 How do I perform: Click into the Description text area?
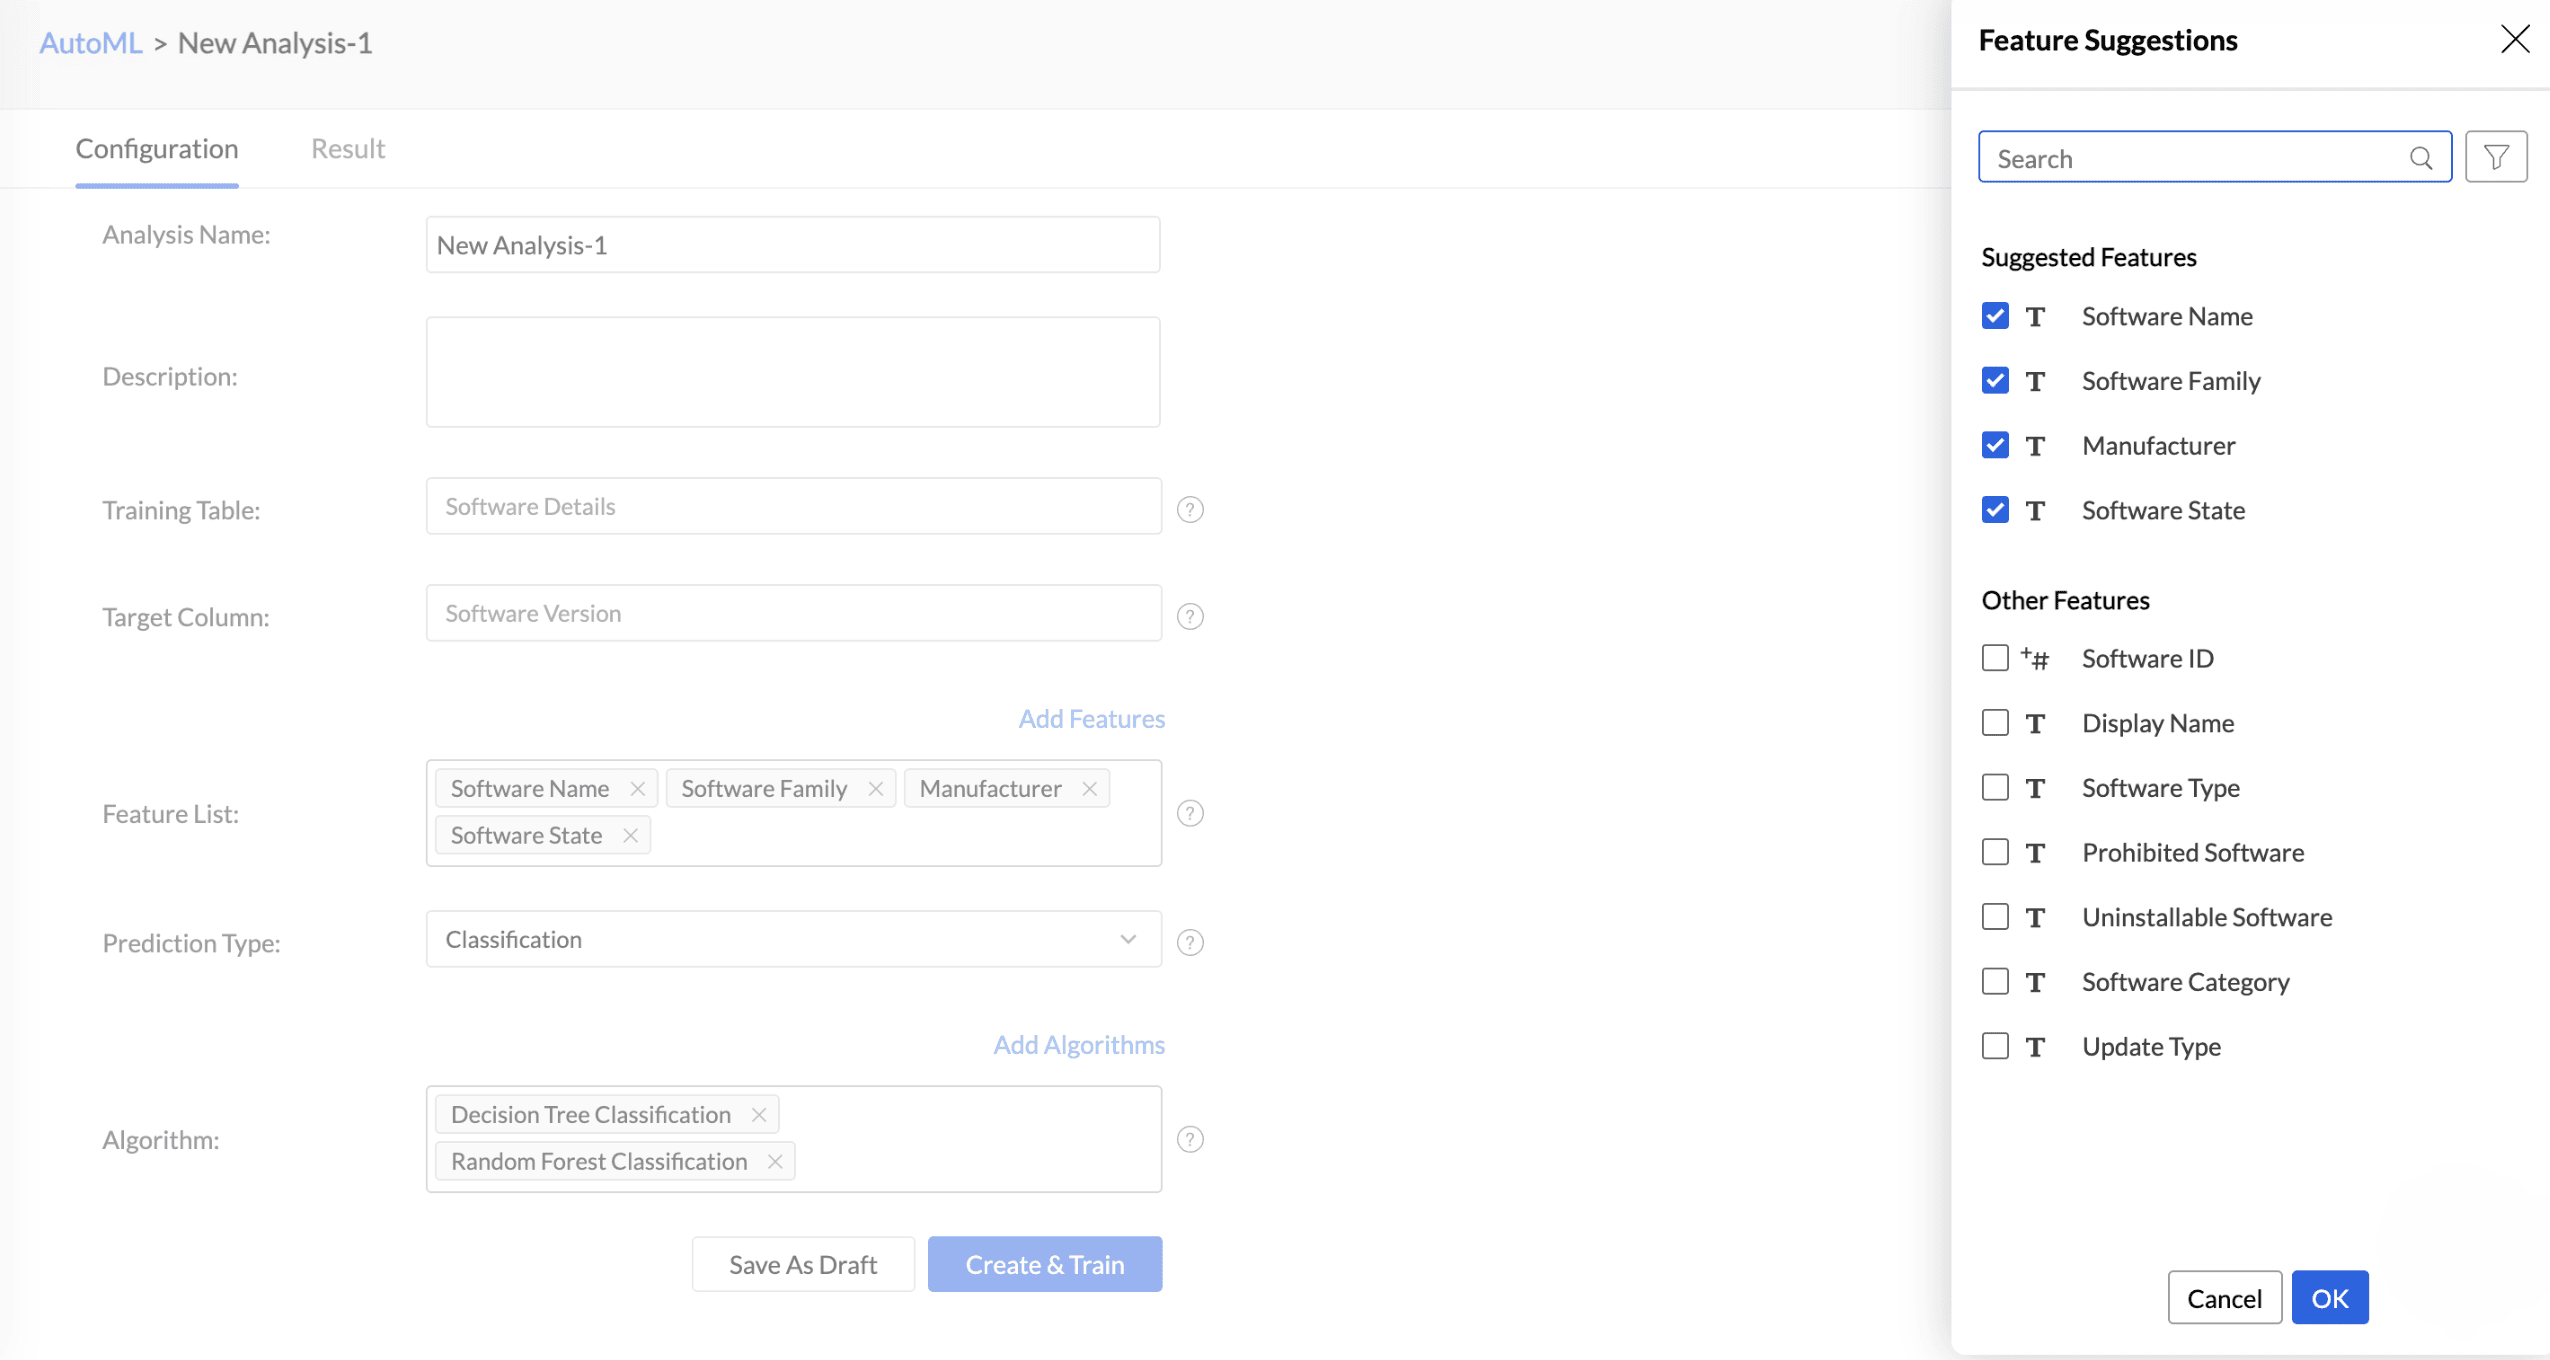point(793,372)
